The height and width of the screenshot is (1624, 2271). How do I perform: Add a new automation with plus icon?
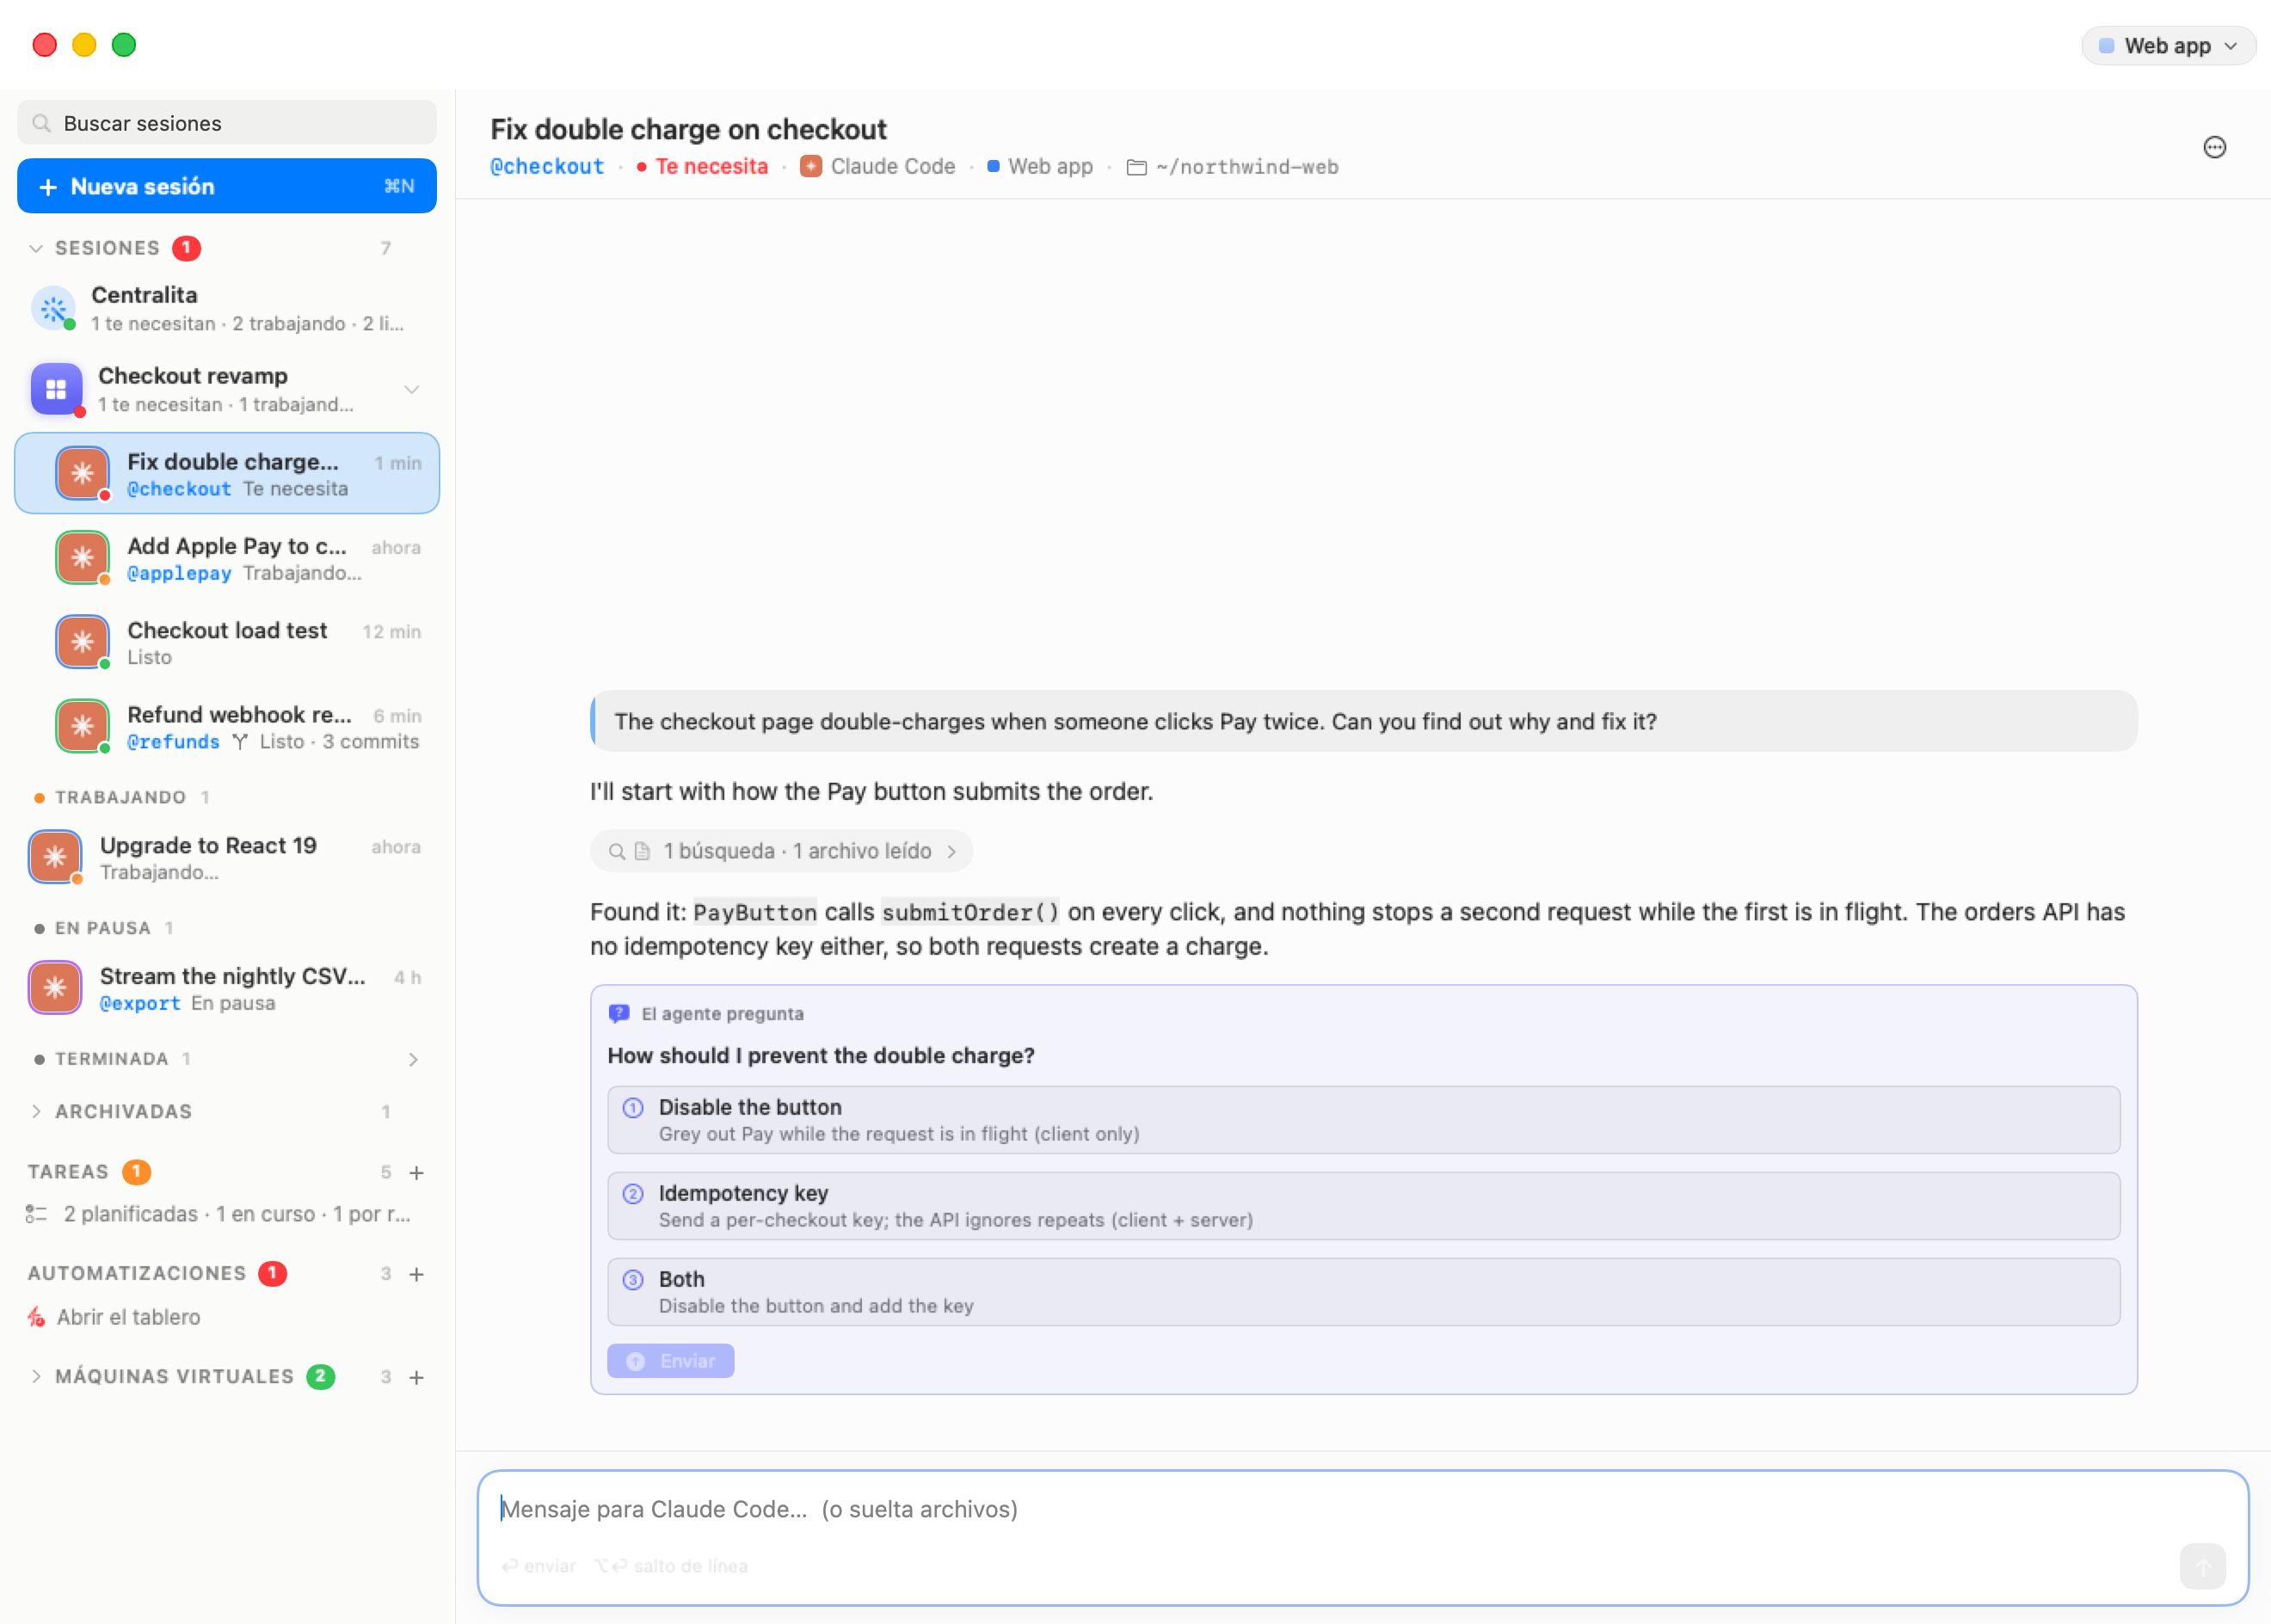[x=417, y=1274]
